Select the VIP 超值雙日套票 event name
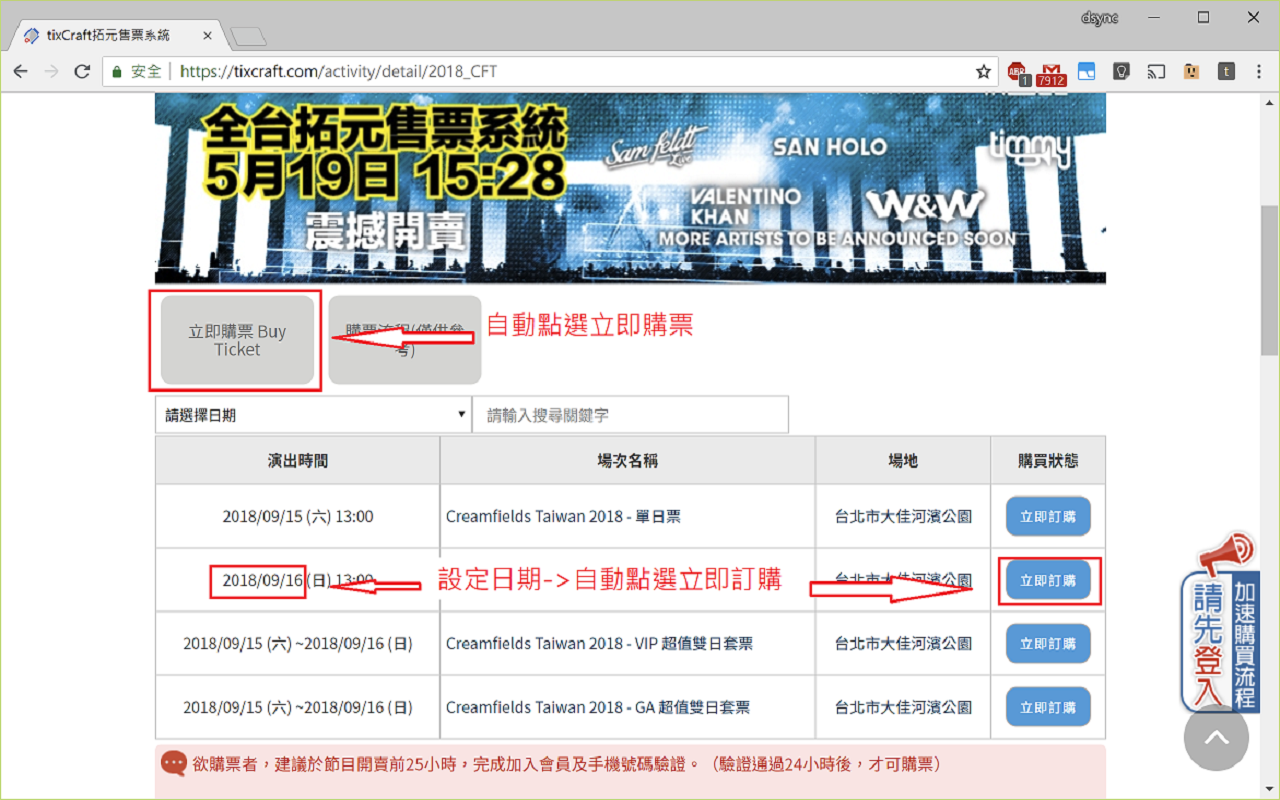 tap(599, 644)
